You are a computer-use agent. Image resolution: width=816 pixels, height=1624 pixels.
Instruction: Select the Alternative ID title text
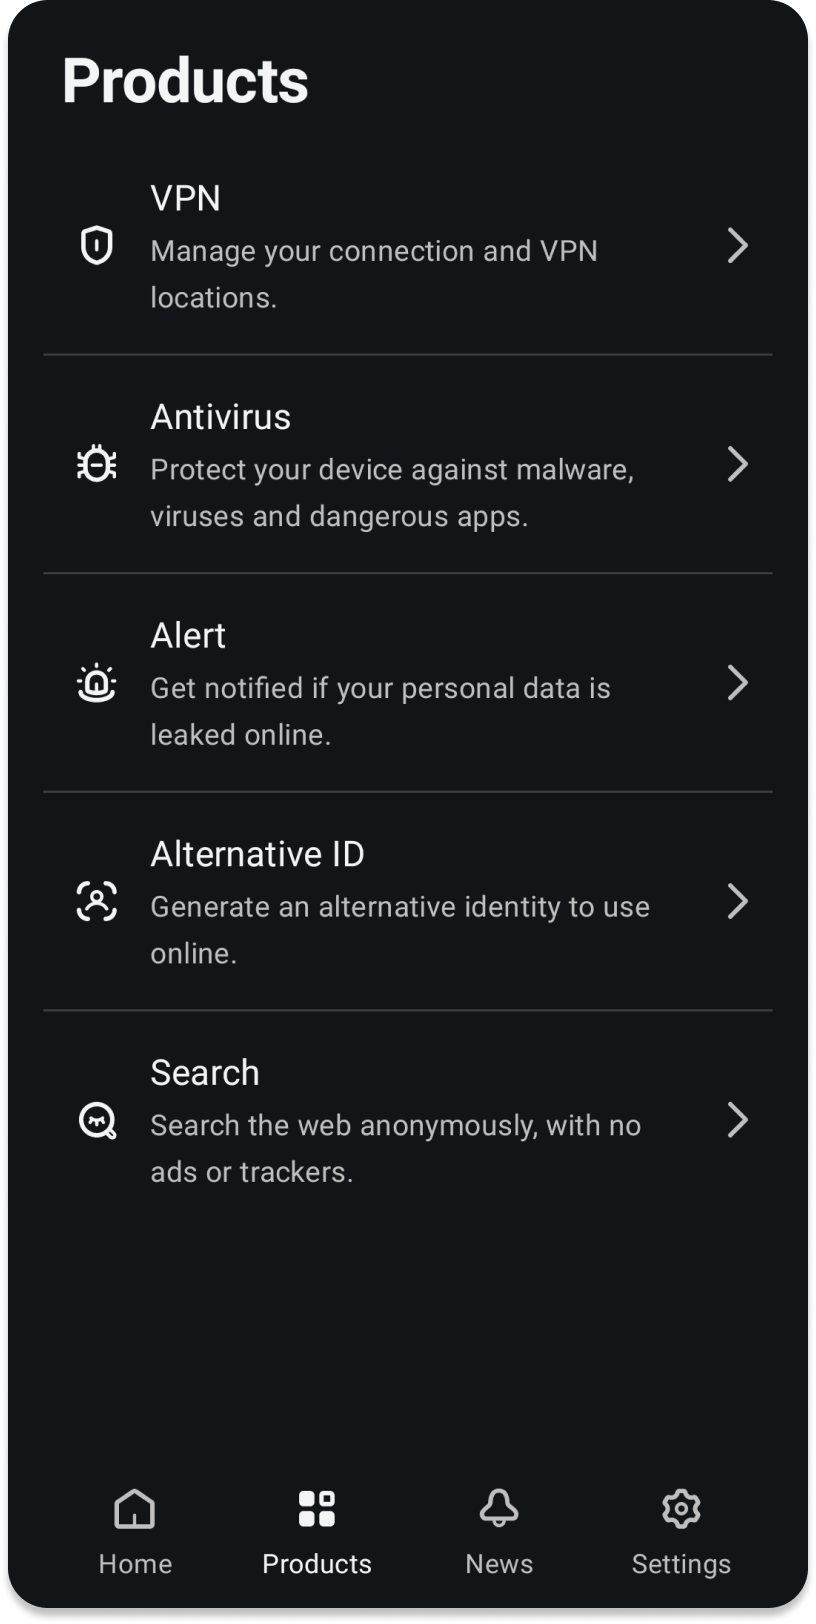257,854
